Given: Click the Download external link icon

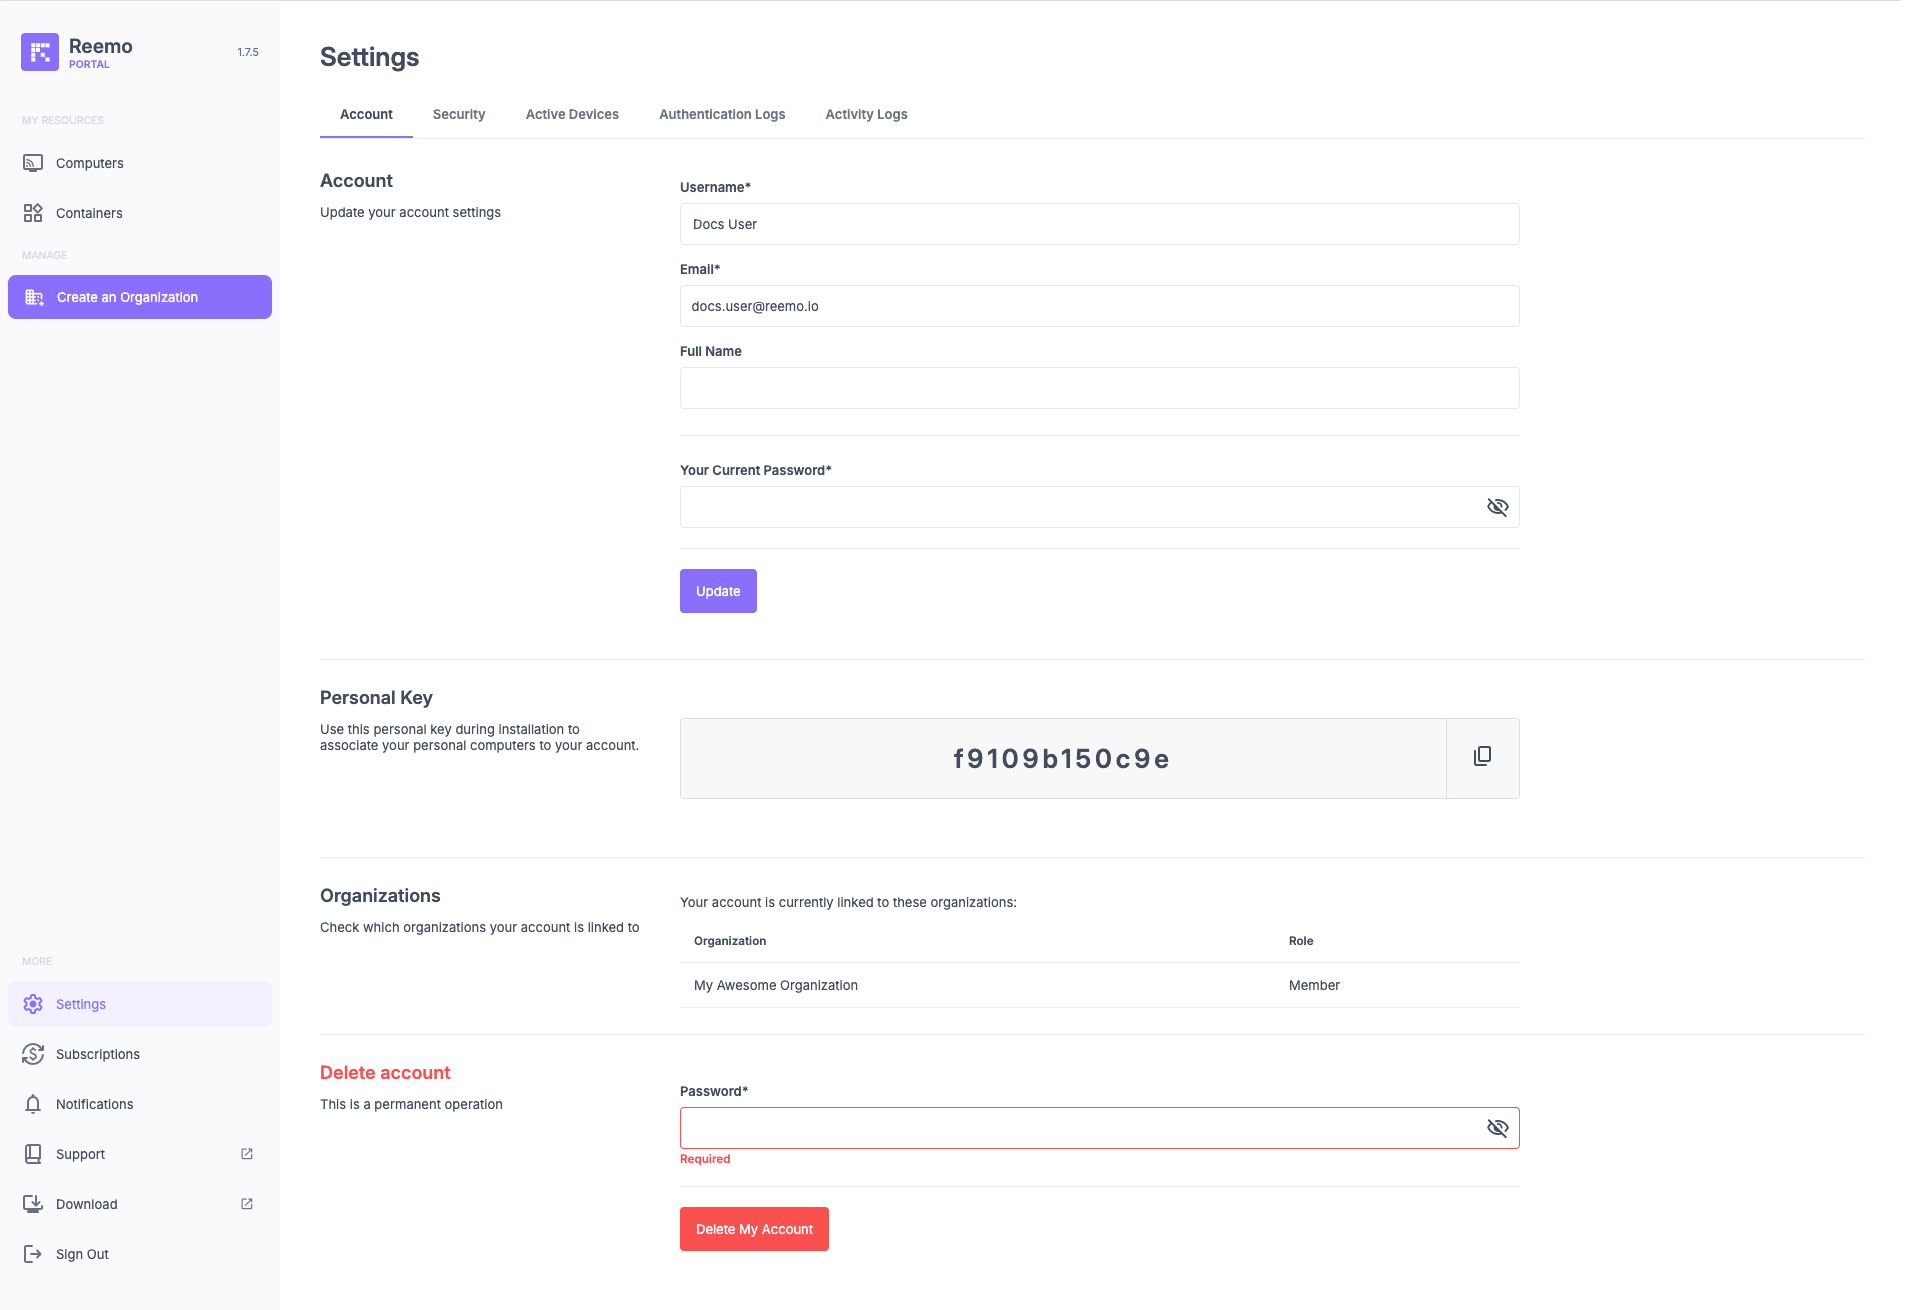Looking at the screenshot, I should click(x=247, y=1204).
